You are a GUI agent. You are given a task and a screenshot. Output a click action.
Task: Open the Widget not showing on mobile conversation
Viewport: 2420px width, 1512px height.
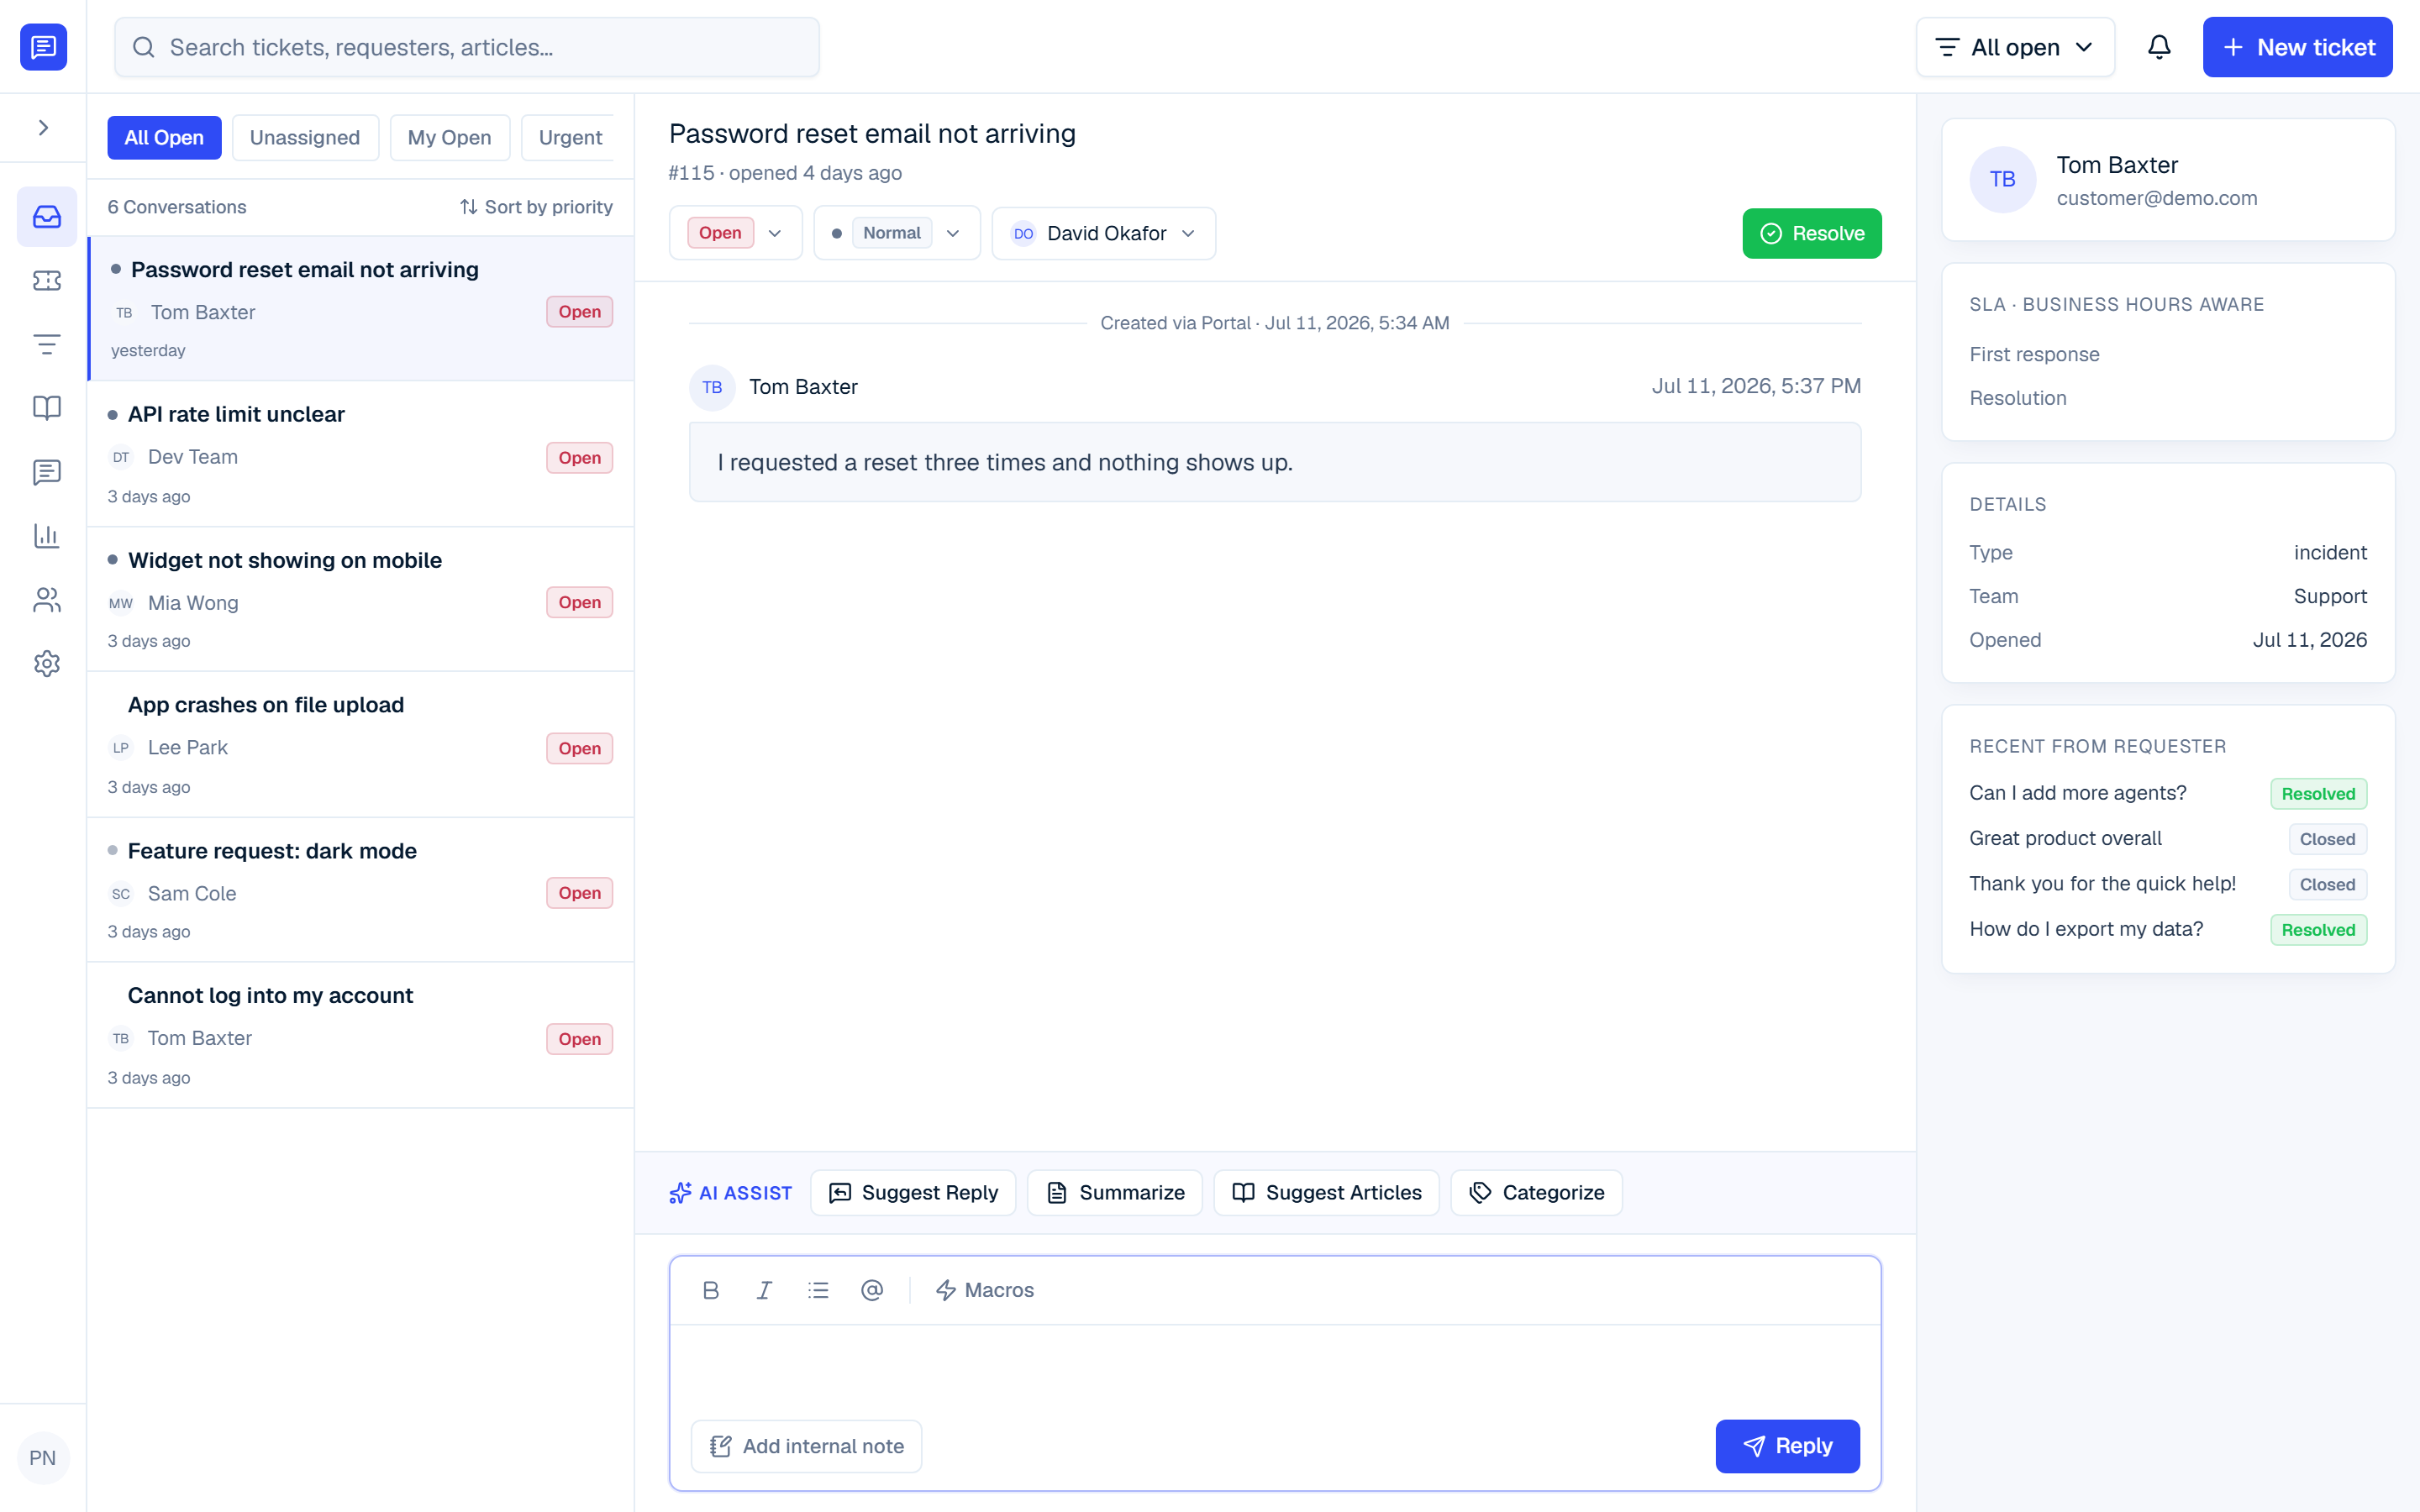tap(361, 599)
